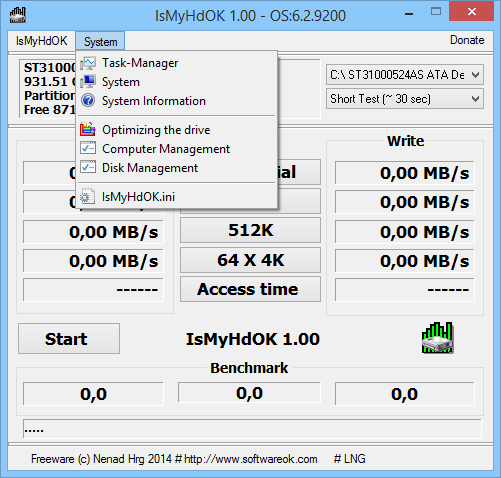Click the IsMyHdOK app icon in the title bar

(x=18, y=15)
